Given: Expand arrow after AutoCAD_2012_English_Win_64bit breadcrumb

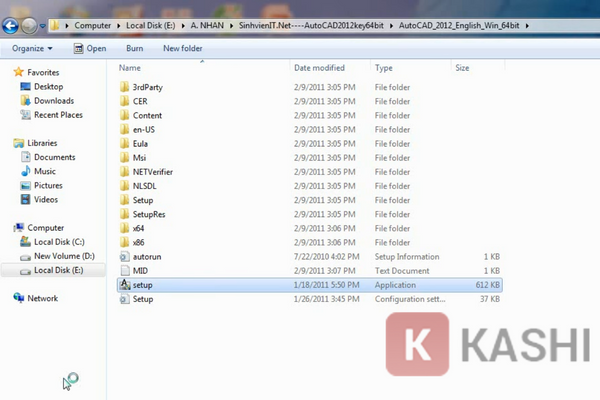Looking at the screenshot, I should pos(527,26).
